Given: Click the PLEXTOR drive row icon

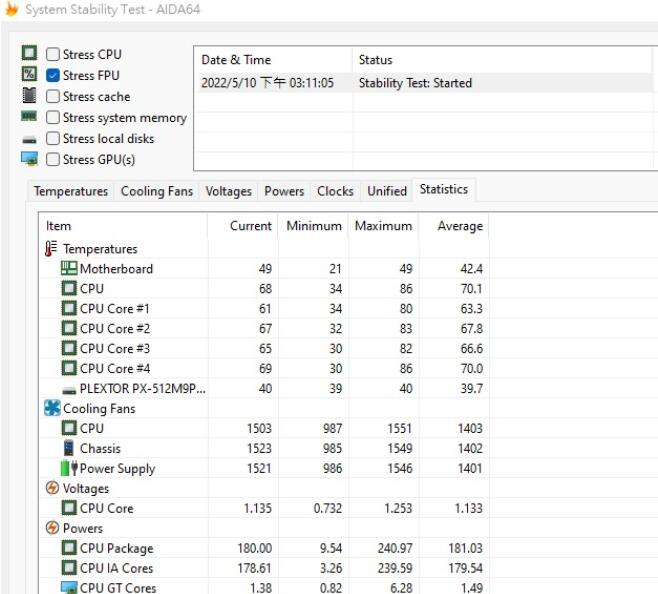Looking at the screenshot, I should point(69,389).
